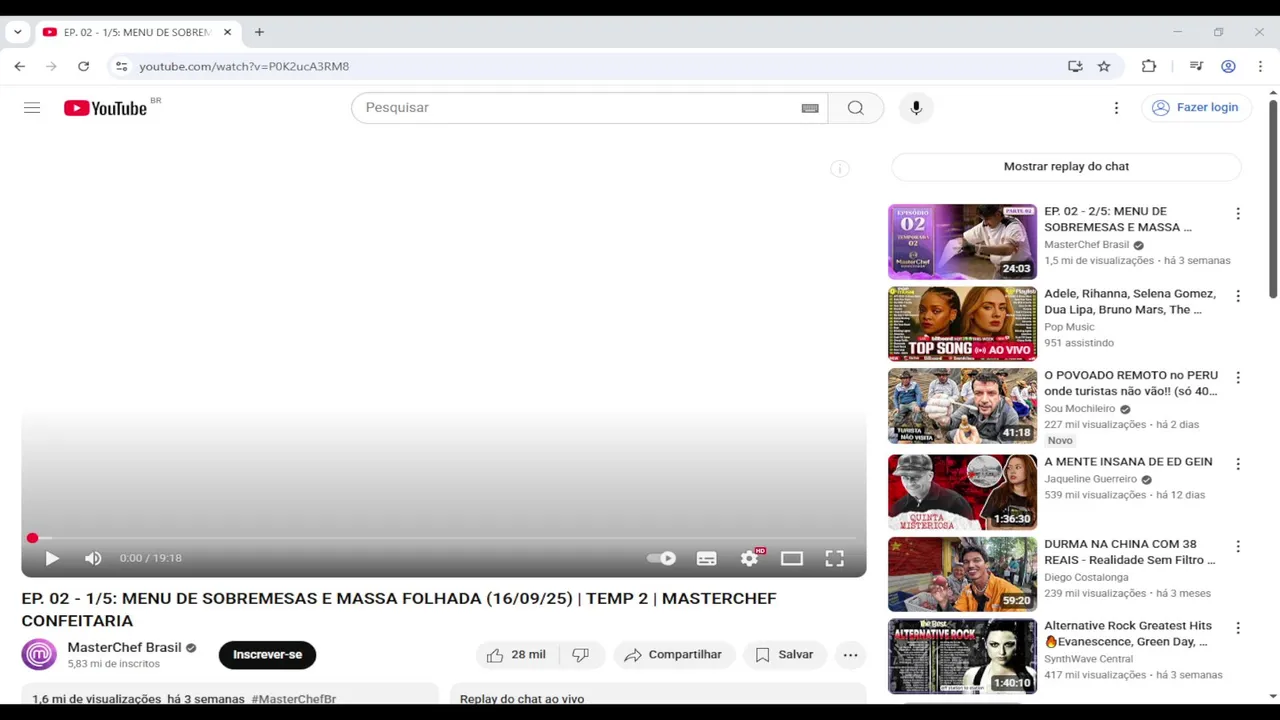
Task: Open the YouTube hamburger guide menu
Action: 32,108
